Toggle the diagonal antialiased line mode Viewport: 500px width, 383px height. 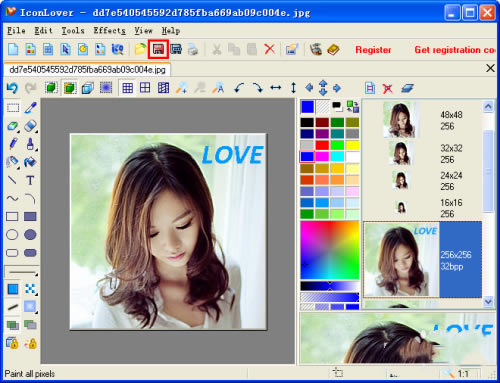coord(13,307)
